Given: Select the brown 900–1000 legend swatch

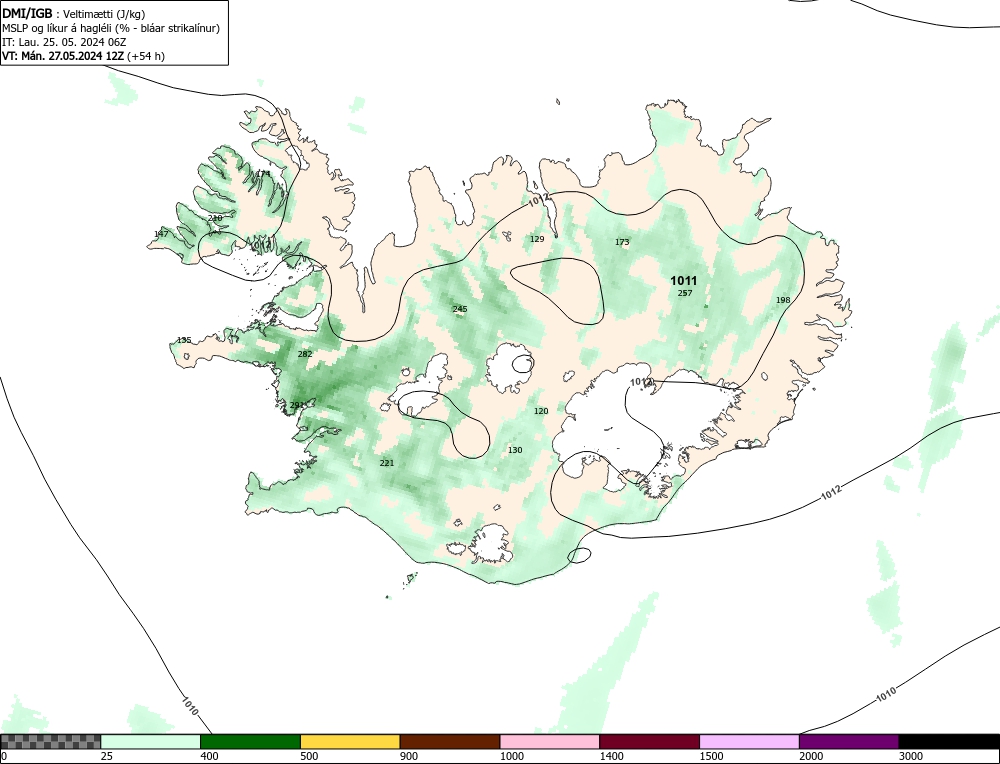Looking at the screenshot, I should [450, 741].
